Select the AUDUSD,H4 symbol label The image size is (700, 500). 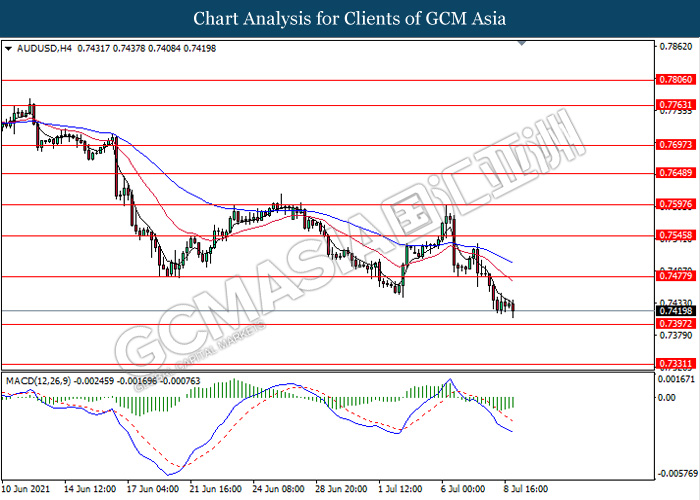(44, 49)
